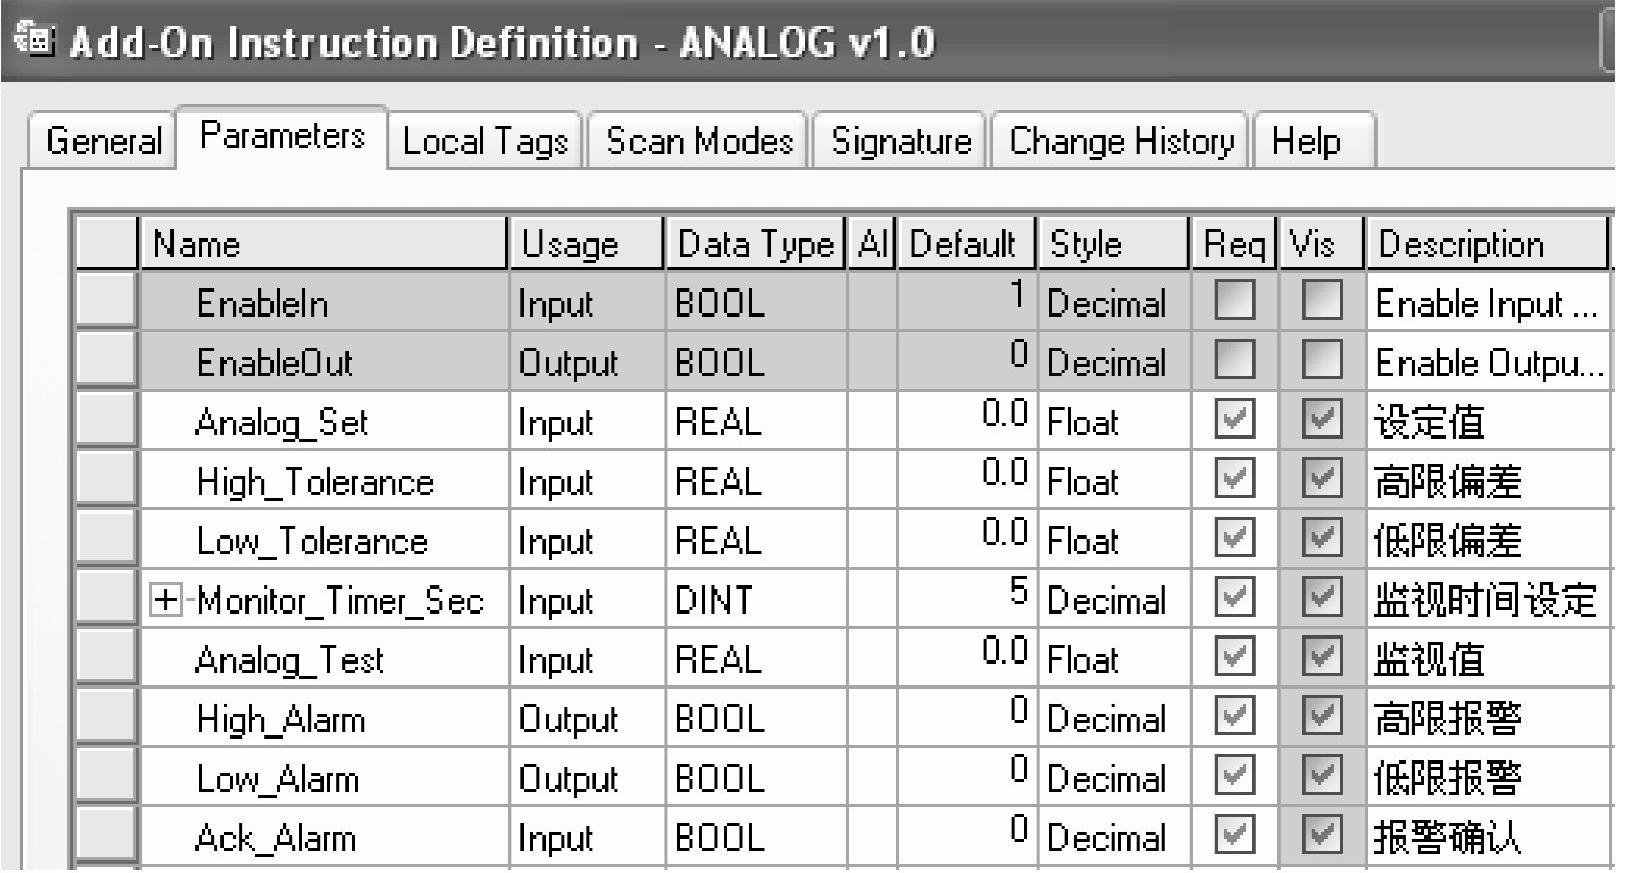Viewport: 1650px width, 873px height.
Task: Toggle Vis checkbox for EnableOut row
Action: tap(1321, 360)
